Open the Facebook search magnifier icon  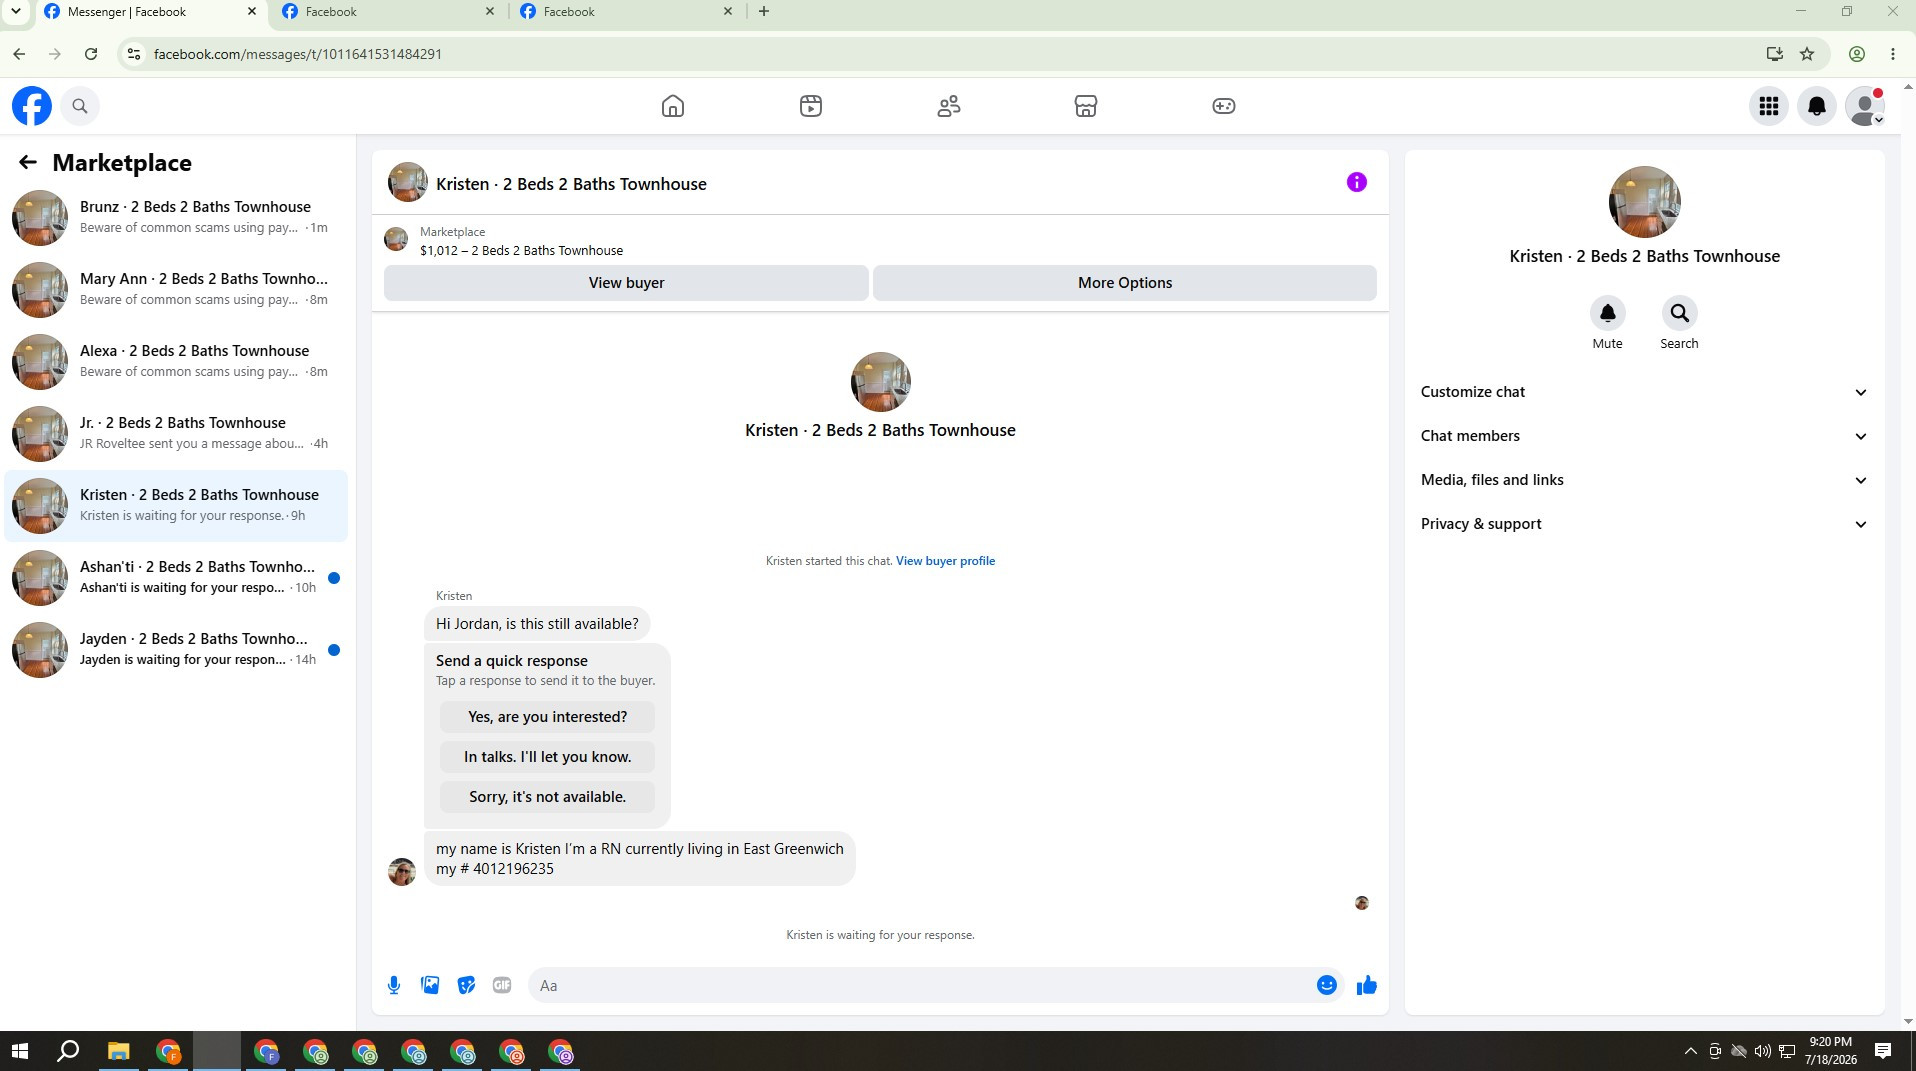pos(80,106)
